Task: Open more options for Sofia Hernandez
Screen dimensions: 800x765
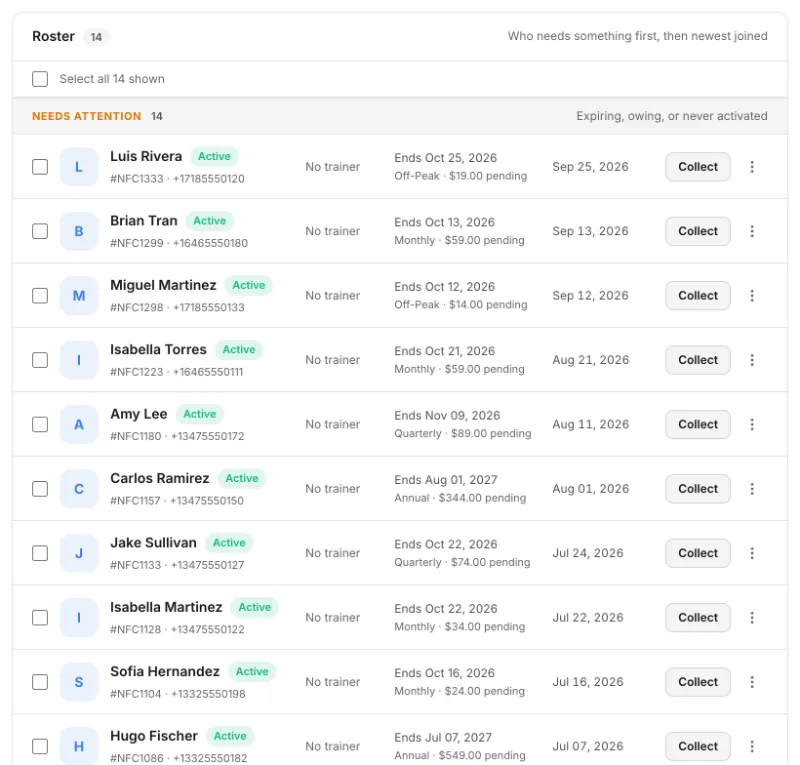Action: [x=752, y=682]
